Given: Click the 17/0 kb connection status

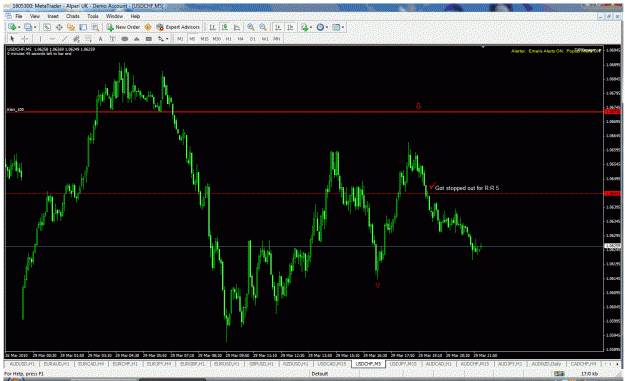Looking at the screenshot, I should 589,373.
